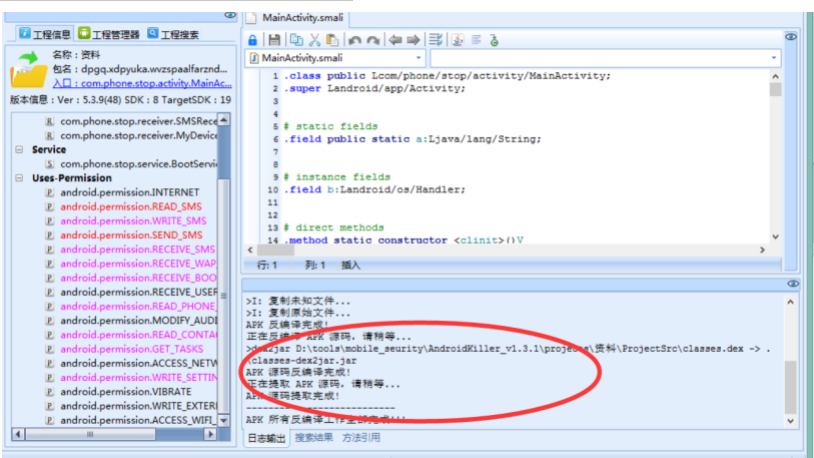Click the code editor scroll right arrow
Screen dimensions: 814x458
[x=762, y=250]
